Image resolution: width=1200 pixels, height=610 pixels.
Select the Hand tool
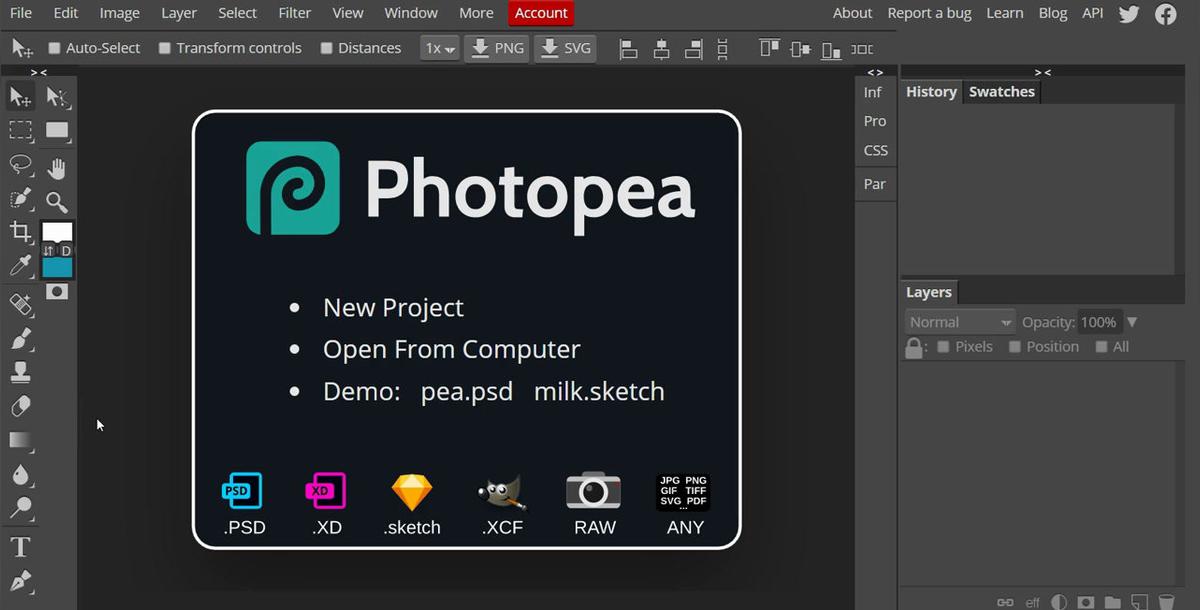click(57, 168)
